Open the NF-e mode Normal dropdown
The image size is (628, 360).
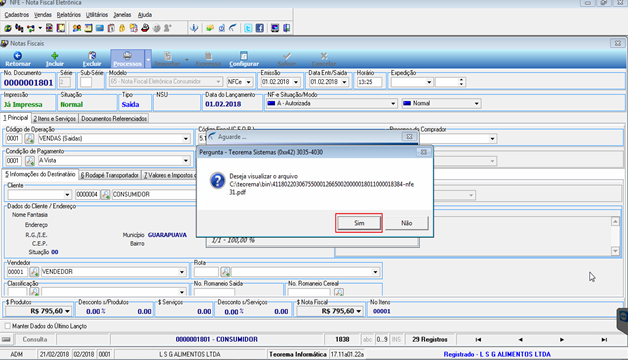tap(477, 103)
